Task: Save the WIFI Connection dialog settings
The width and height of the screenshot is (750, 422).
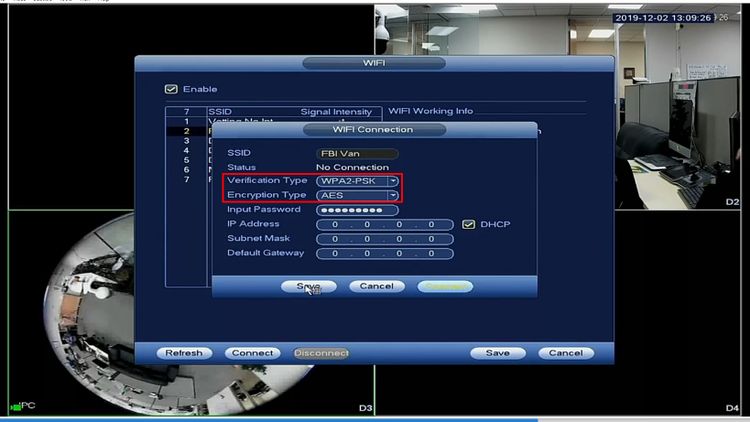Action: (309, 286)
